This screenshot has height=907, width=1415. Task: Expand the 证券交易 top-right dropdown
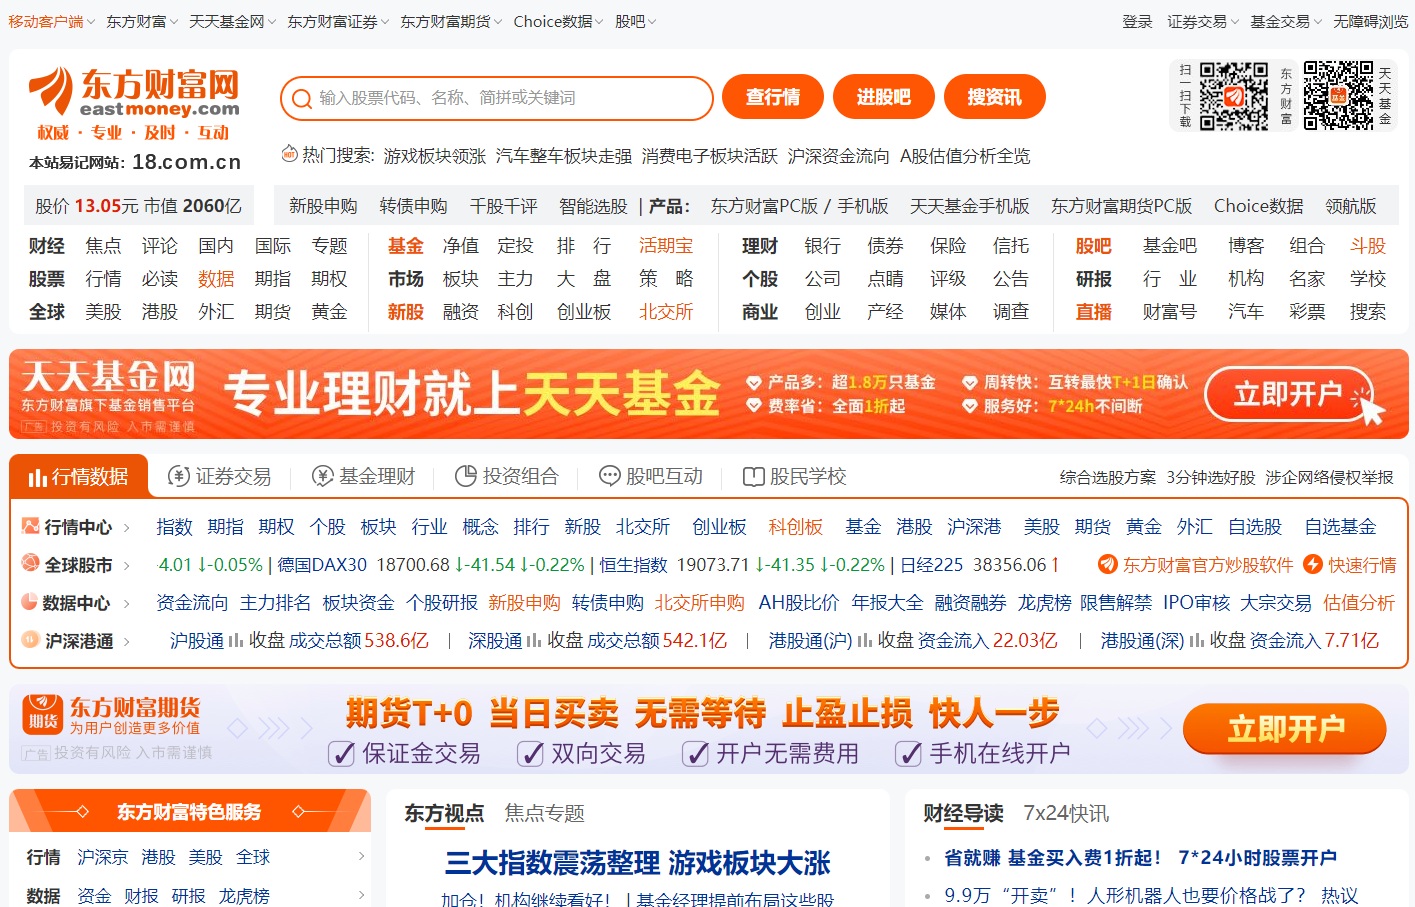[x=1203, y=21]
